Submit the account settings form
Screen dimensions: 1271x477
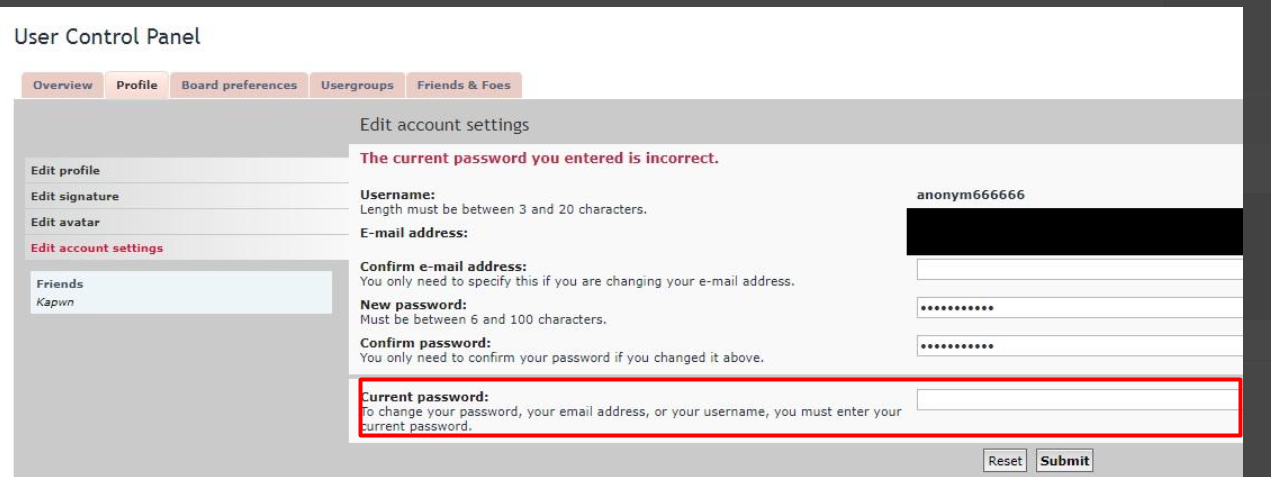(1064, 461)
